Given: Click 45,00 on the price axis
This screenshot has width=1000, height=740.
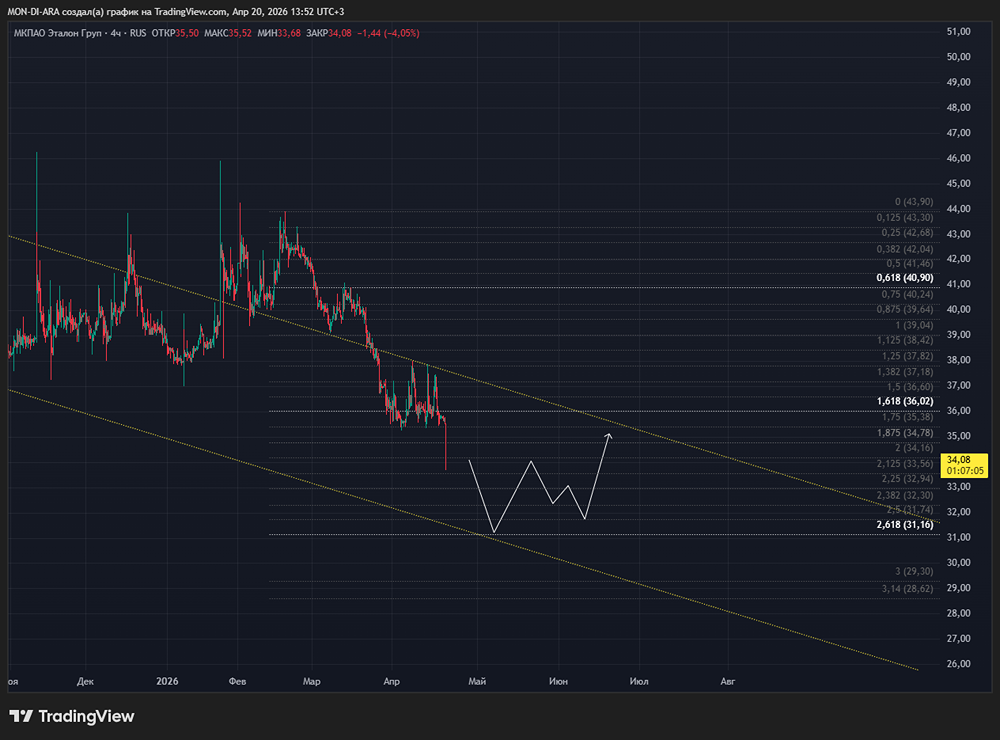Looking at the screenshot, I should coord(959,183).
